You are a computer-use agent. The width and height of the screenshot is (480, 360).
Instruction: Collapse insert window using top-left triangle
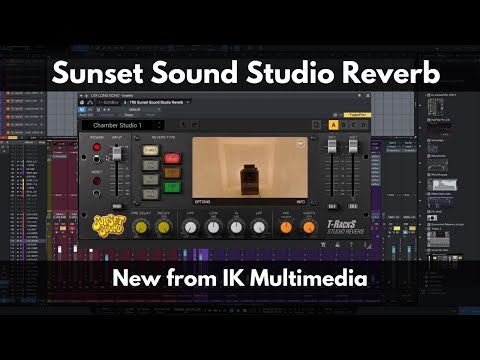tap(81, 96)
